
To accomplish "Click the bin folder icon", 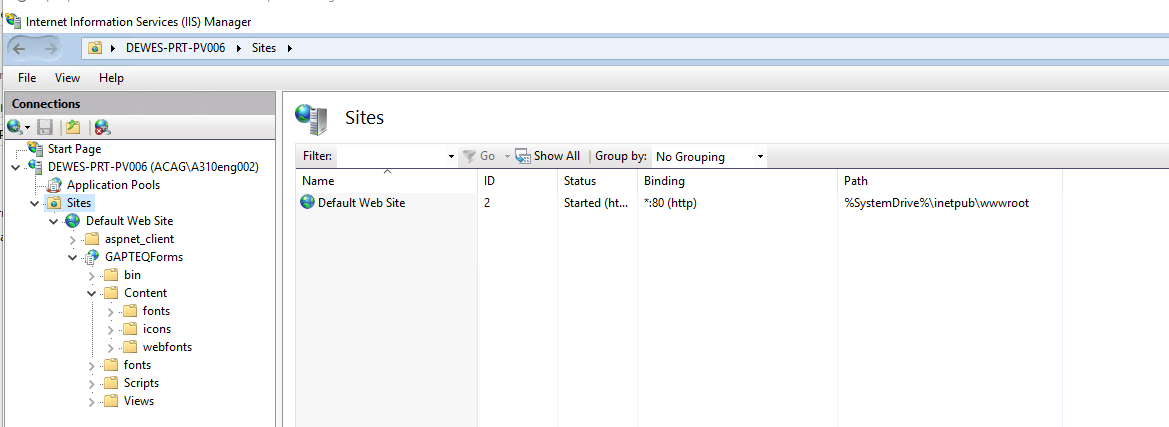I will (110, 275).
